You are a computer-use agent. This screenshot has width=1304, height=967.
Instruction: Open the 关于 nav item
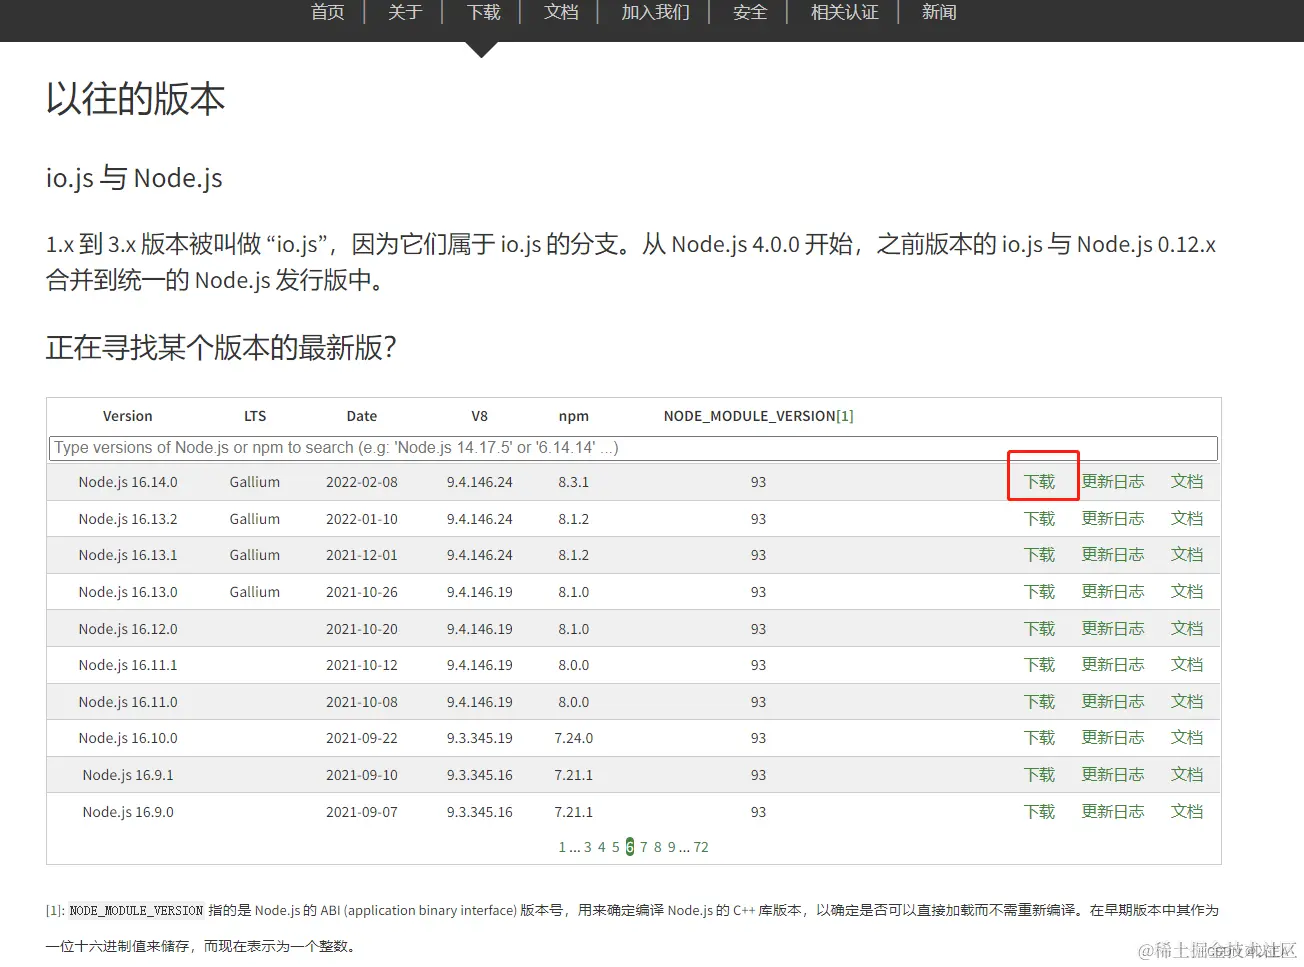pyautogui.click(x=405, y=12)
